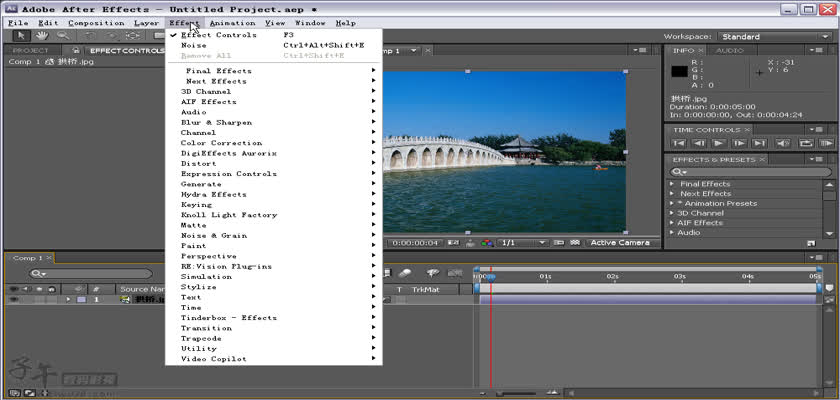Start RAM preview in Time Controls
This screenshot has width=840, height=400.
click(x=826, y=143)
